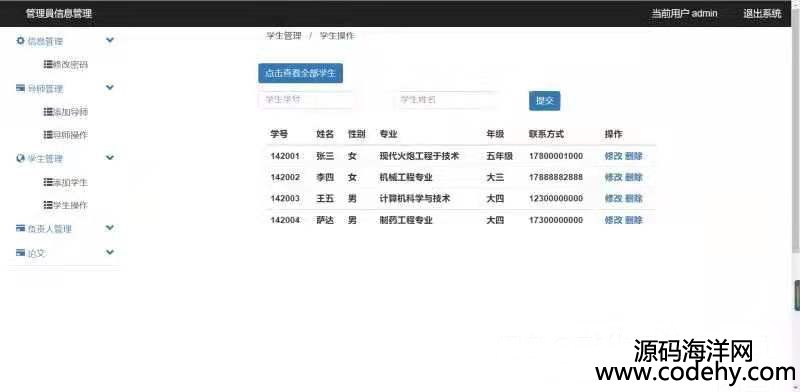Click the globe icon beside 学生管理

tap(20, 158)
